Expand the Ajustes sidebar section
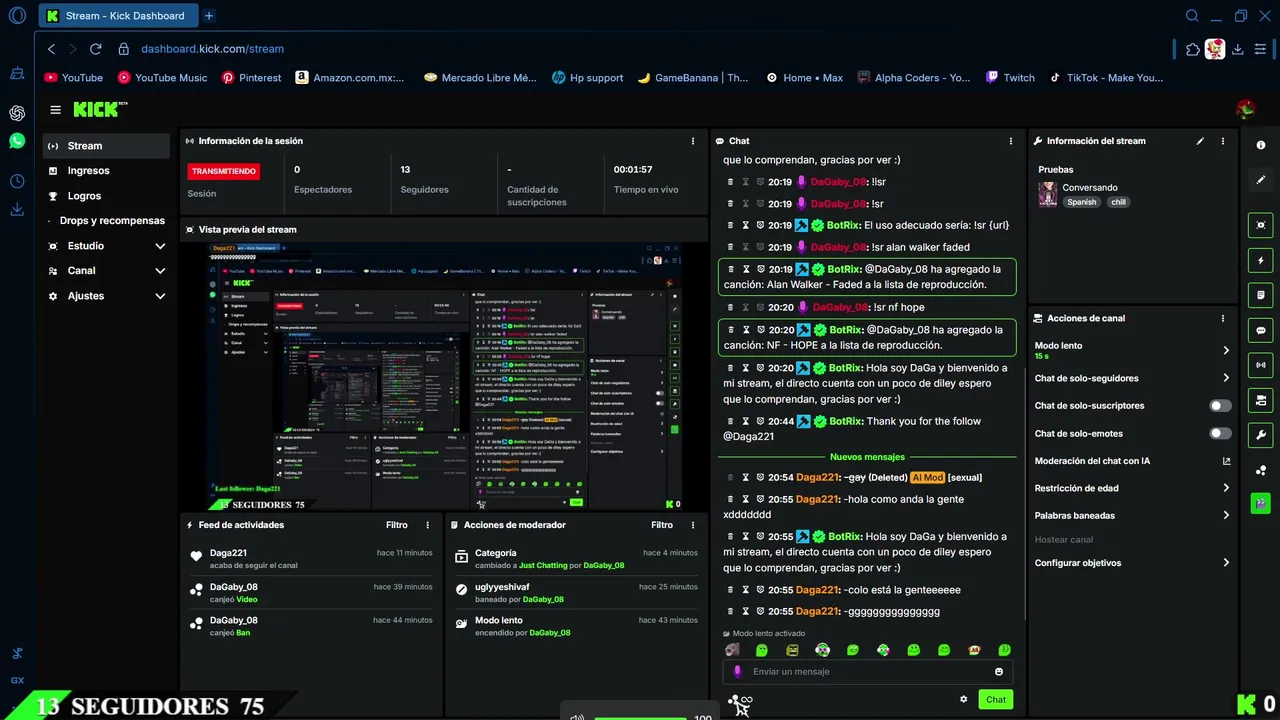The width and height of the screenshot is (1280, 720). (x=160, y=296)
